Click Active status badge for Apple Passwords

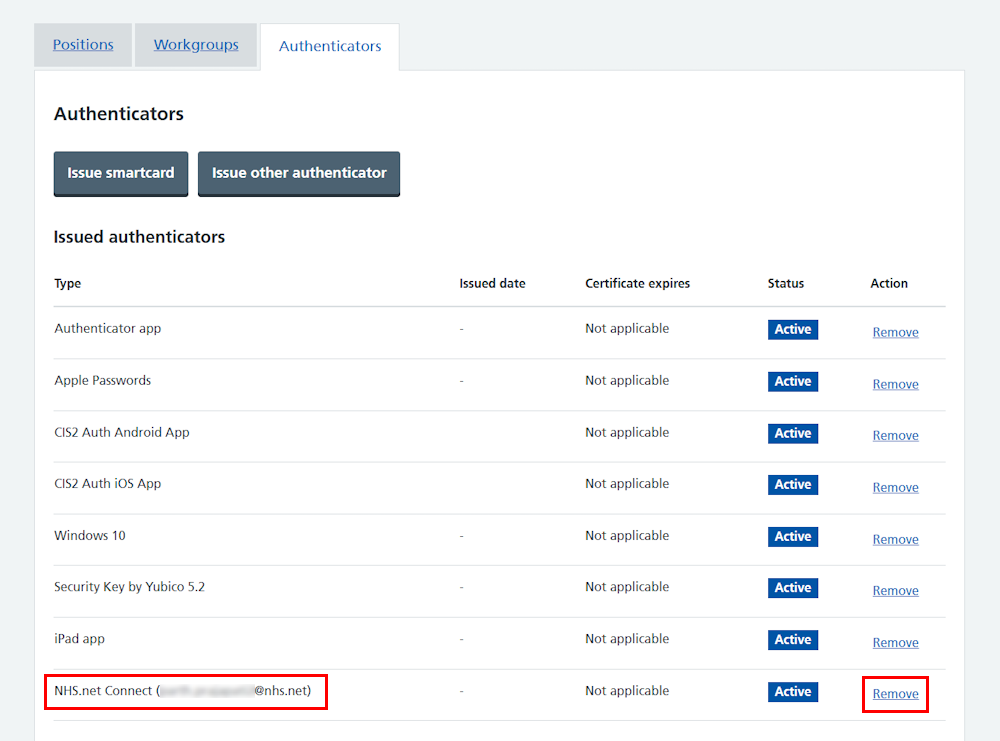coord(793,381)
